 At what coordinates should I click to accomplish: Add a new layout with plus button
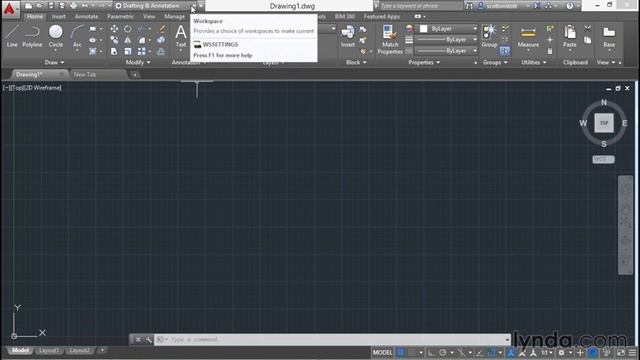[x=102, y=350]
